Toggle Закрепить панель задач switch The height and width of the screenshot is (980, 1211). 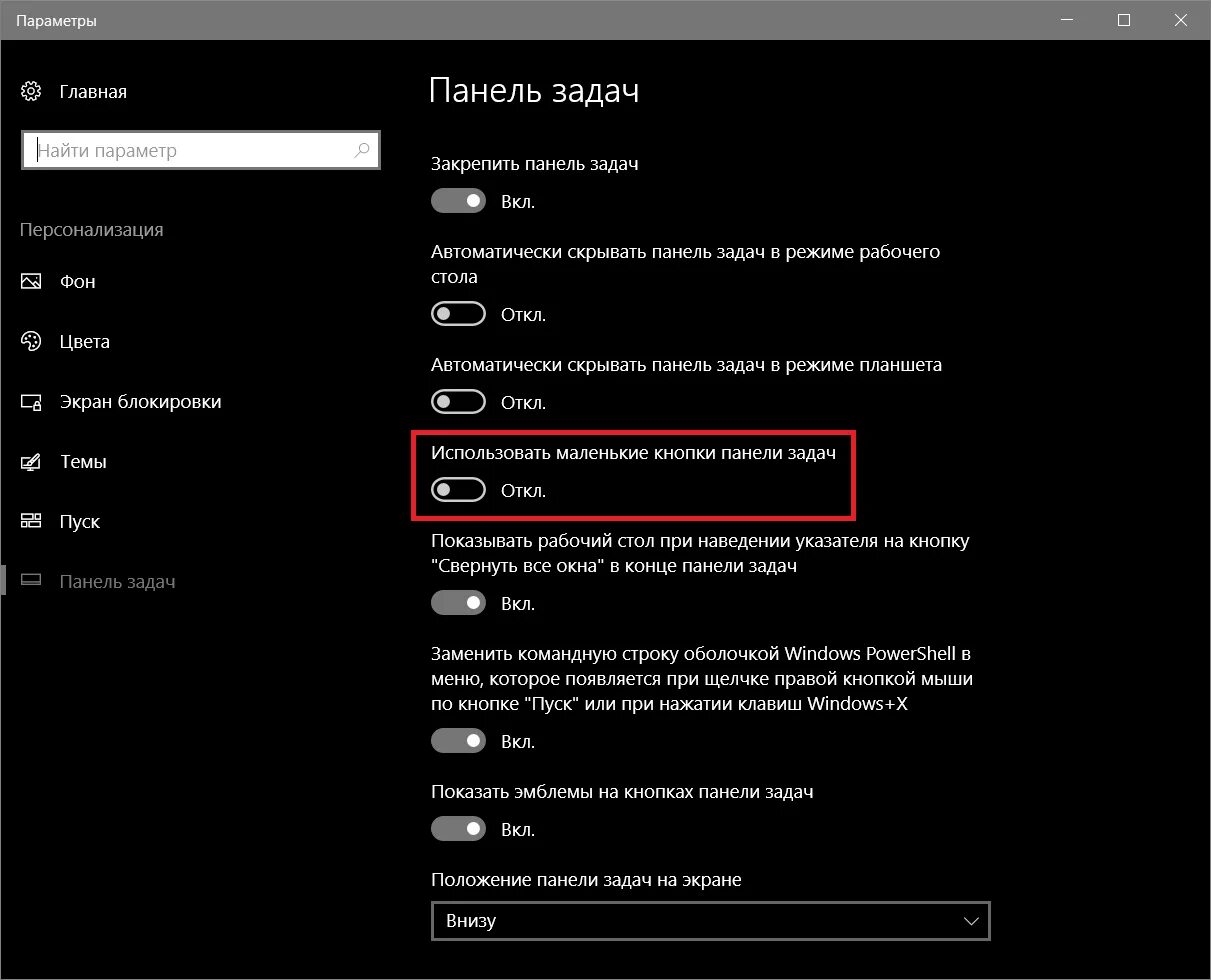pyautogui.click(x=458, y=201)
